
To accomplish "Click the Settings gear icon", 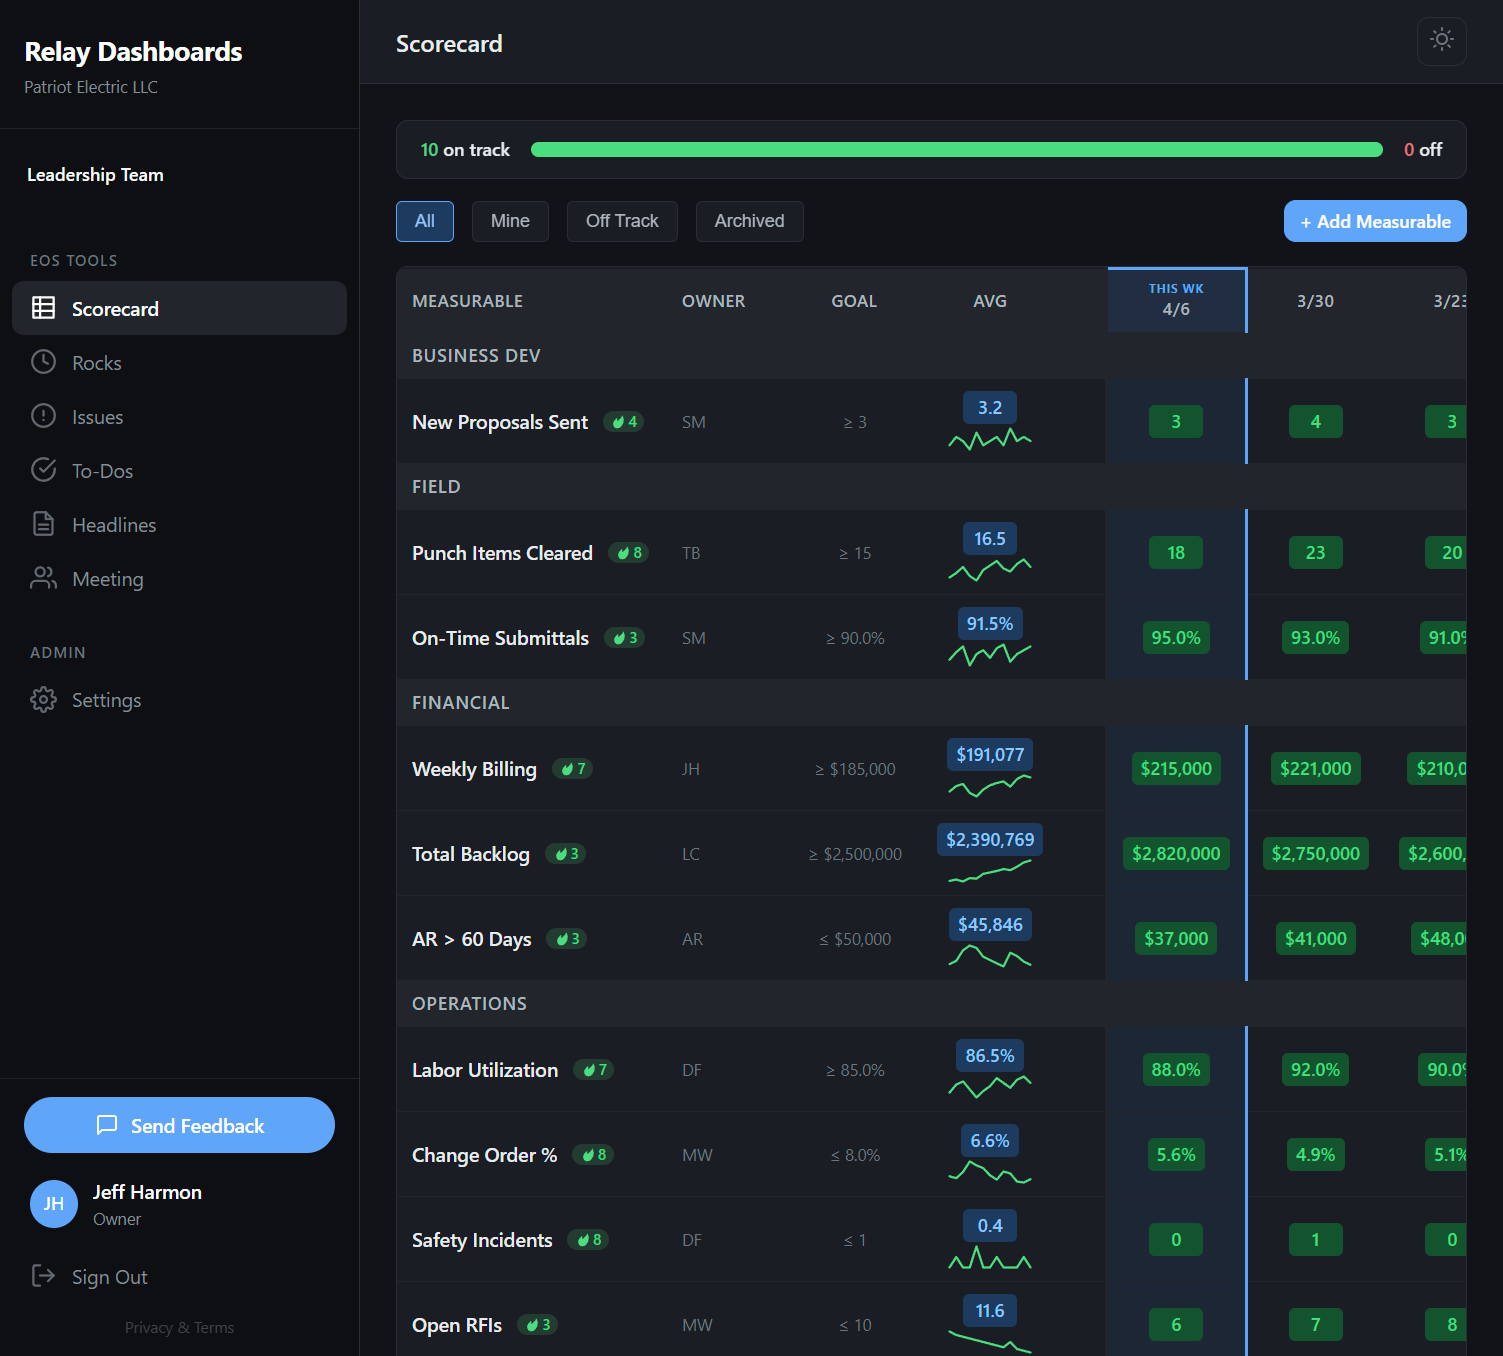I will [x=43, y=699].
